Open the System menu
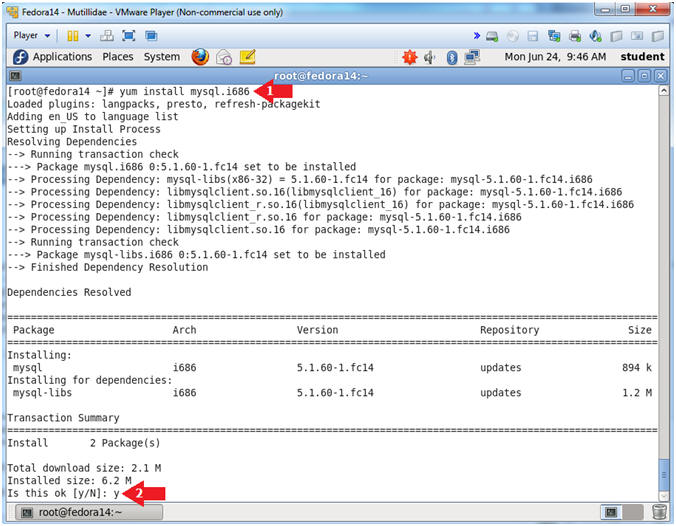The width and height of the screenshot is (676, 526). pos(162,57)
